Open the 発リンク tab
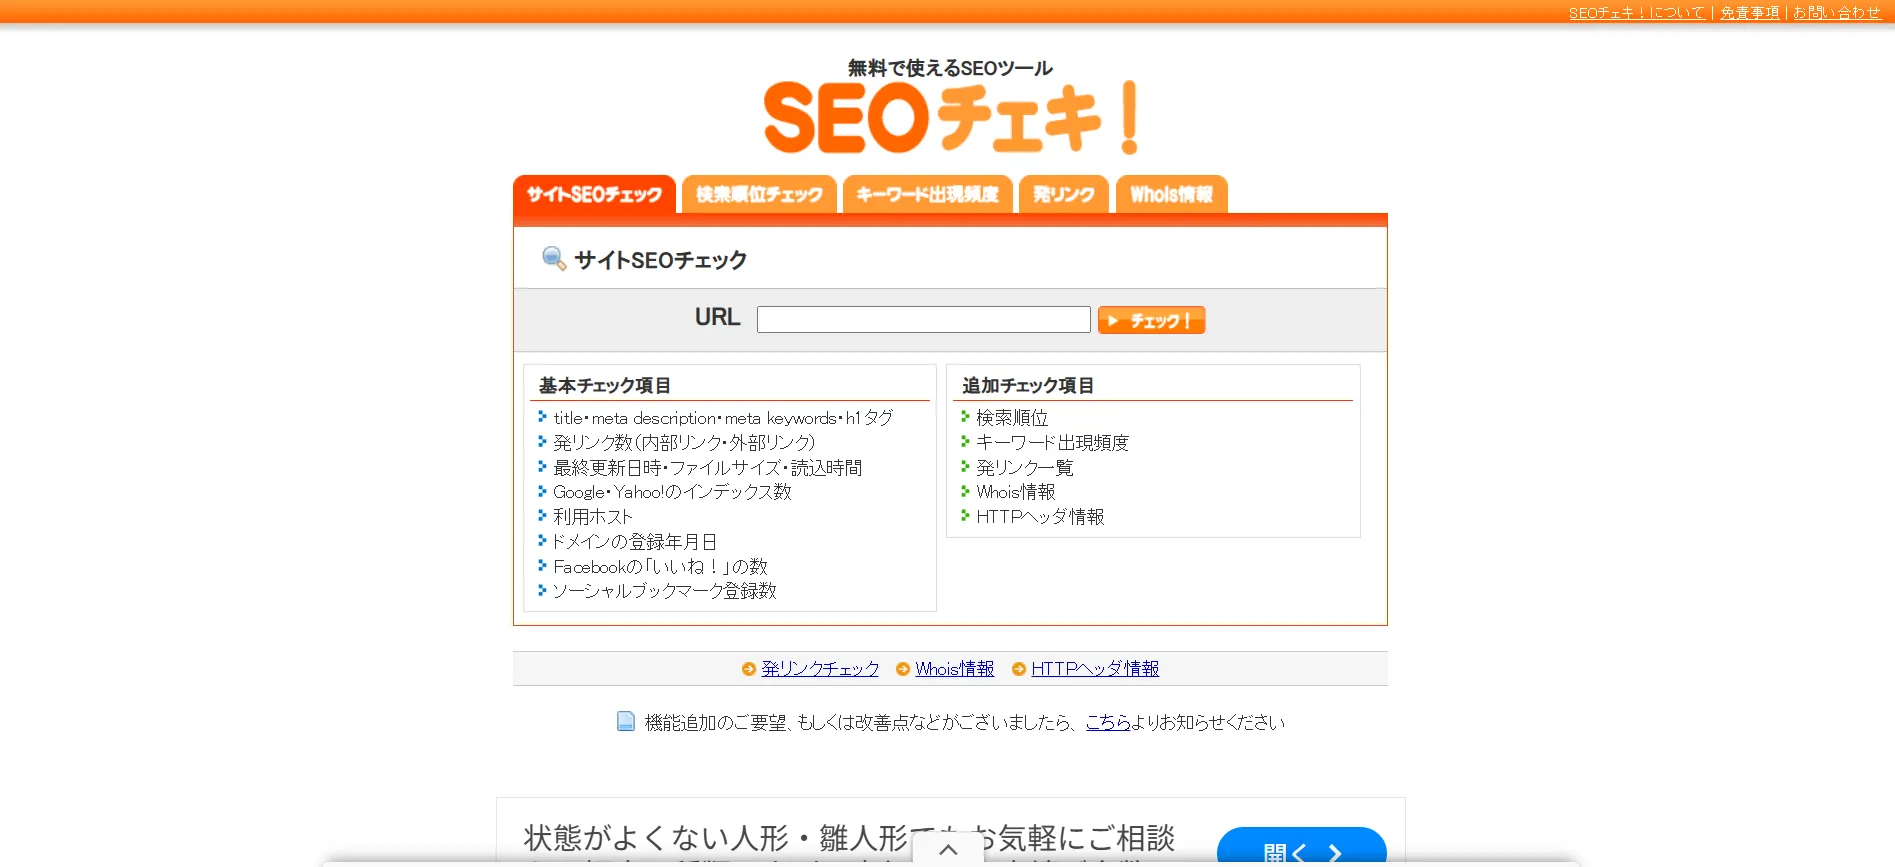Viewport: 1895px width, 867px height. tap(1063, 194)
